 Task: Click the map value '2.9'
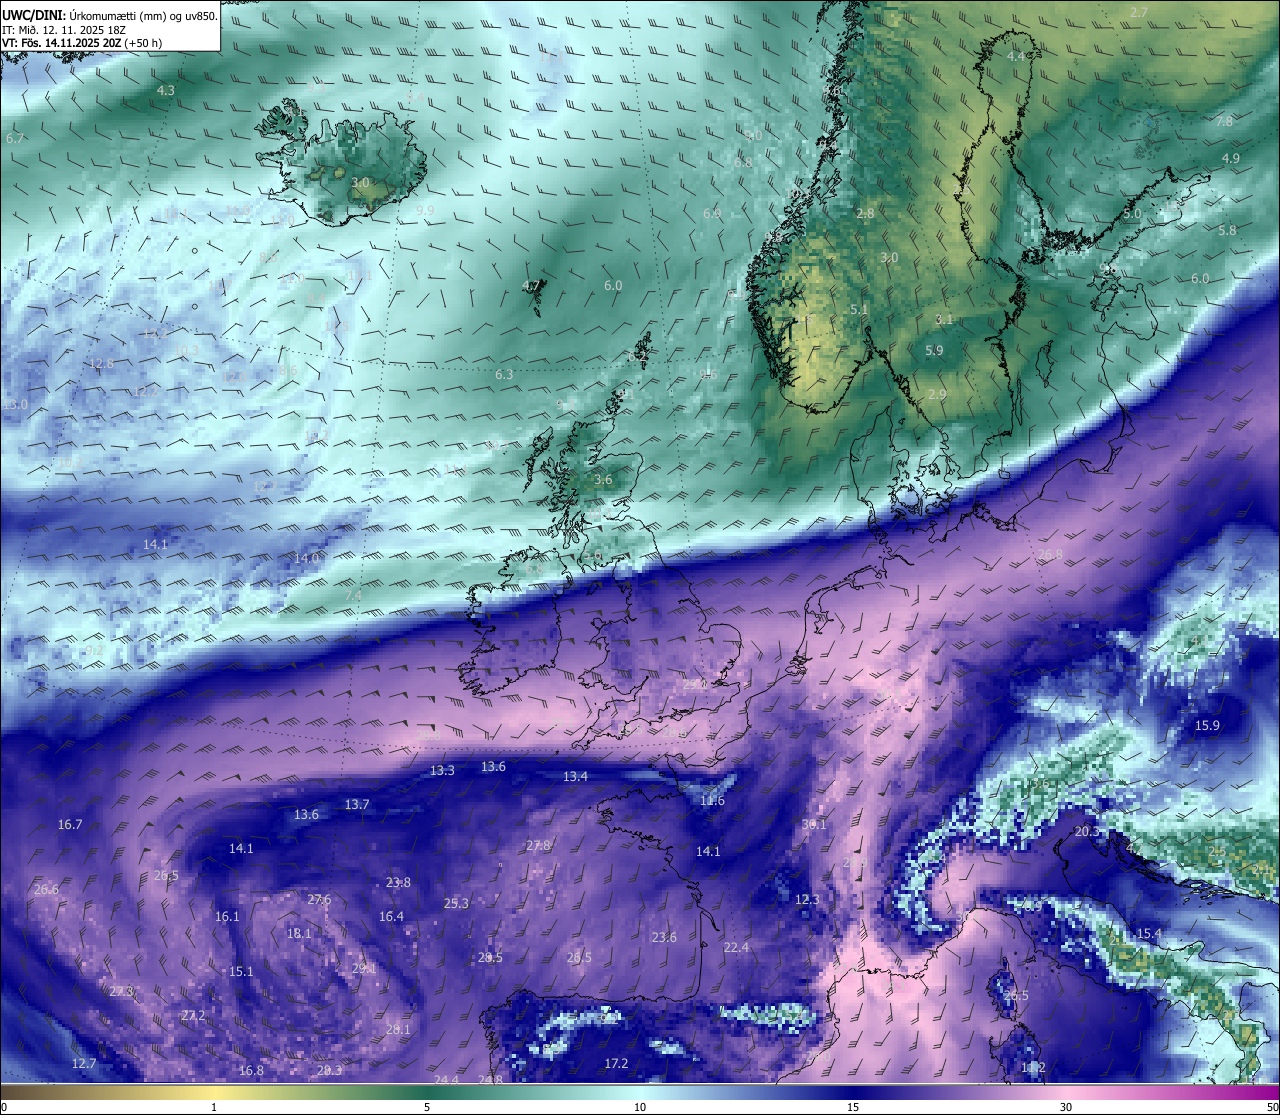pyautogui.click(x=937, y=395)
